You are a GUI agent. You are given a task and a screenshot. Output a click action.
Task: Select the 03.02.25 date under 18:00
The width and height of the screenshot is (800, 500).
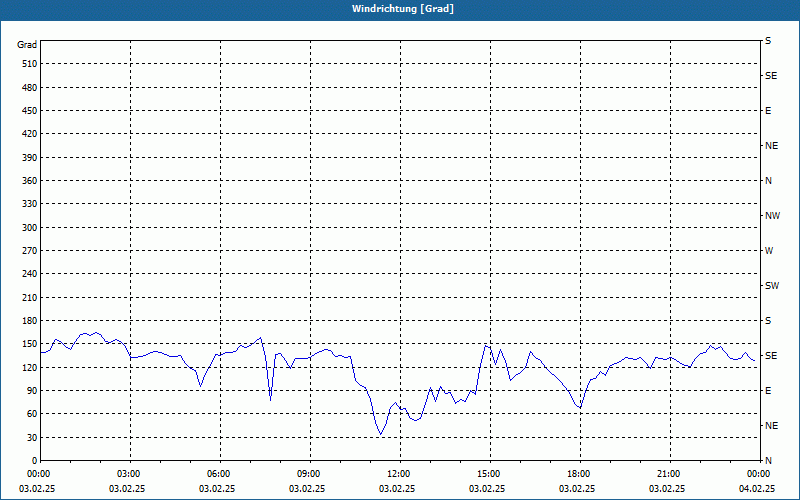coord(577,488)
